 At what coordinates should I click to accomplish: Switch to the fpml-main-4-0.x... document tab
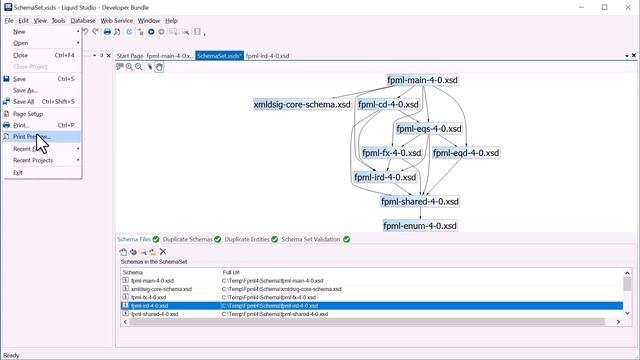pyautogui.click(x=170, y=56)
